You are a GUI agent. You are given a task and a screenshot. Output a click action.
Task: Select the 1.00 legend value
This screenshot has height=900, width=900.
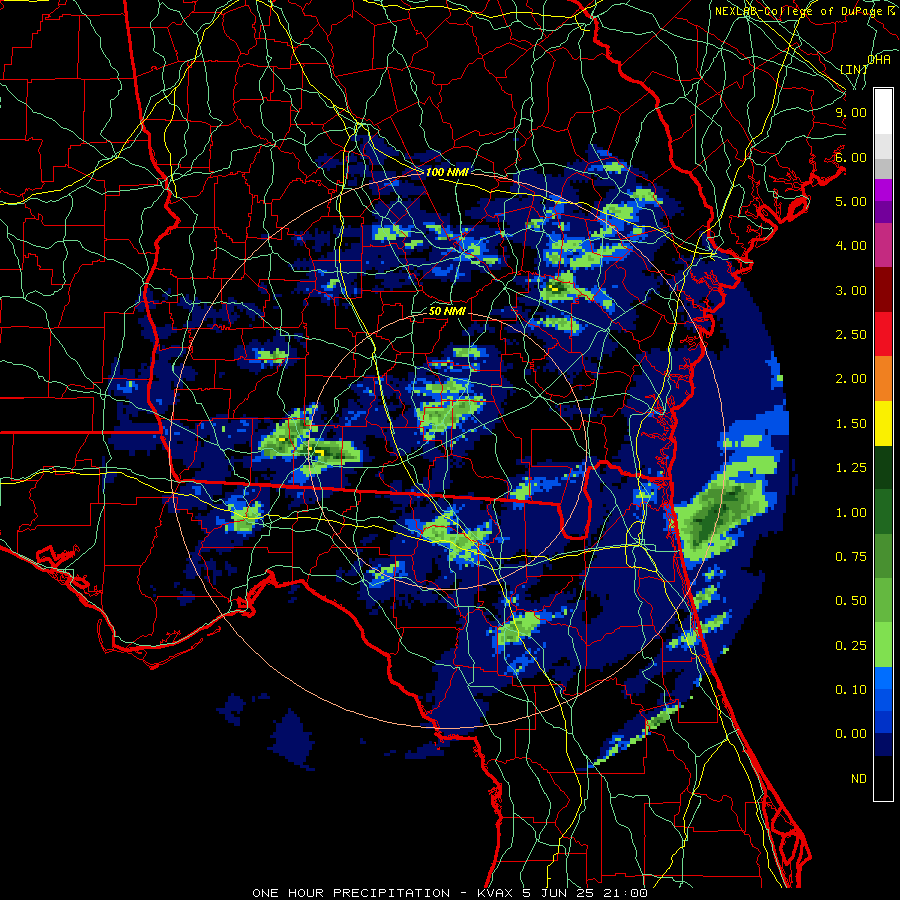[851, 513]
